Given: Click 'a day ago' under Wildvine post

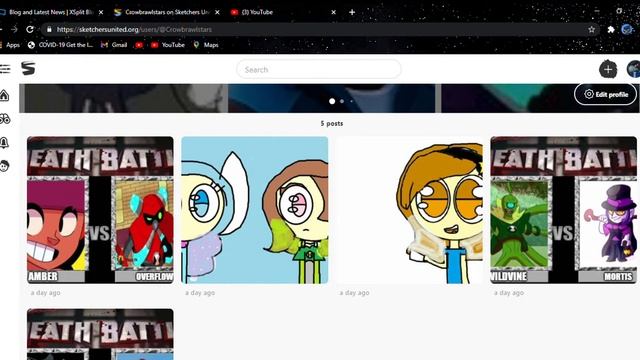Looking at the screenshot, I should point(509,293).
